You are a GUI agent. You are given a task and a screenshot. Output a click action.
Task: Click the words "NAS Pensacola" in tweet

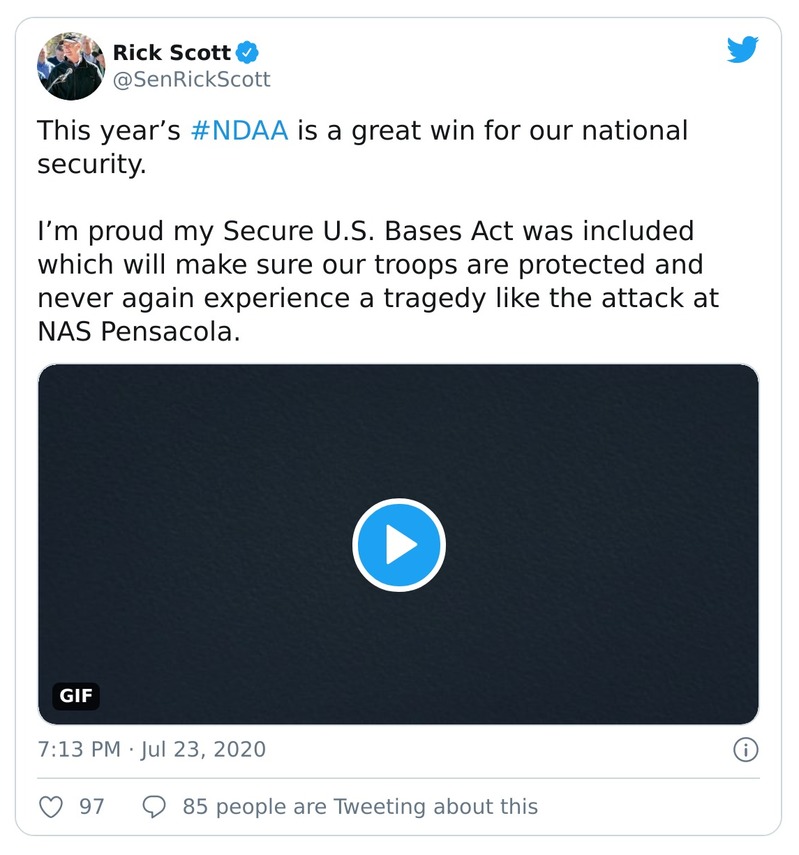point(138,333)
